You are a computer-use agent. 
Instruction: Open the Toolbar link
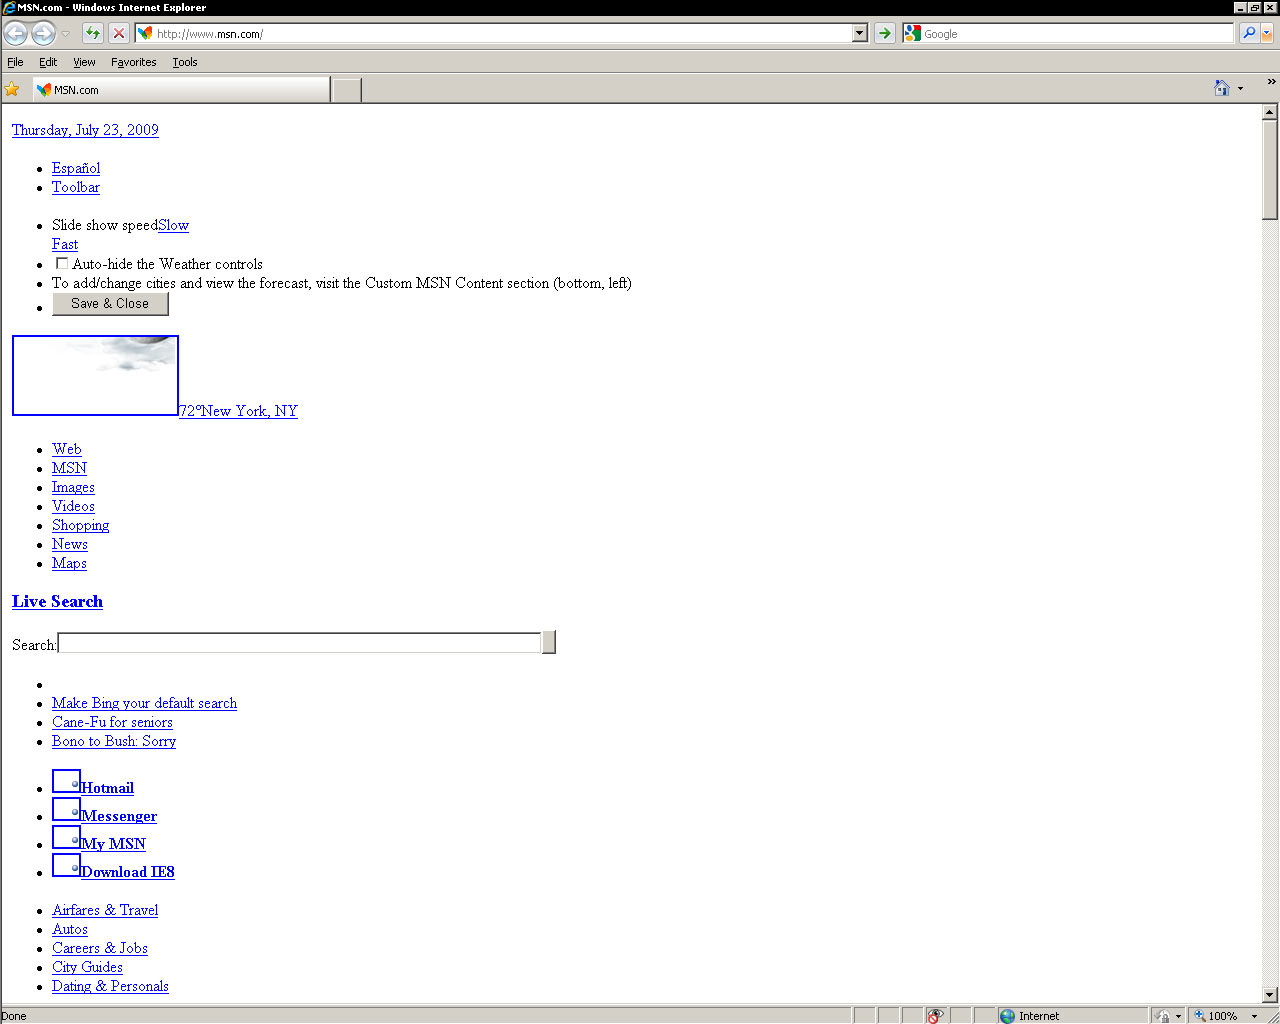(76, 187)
